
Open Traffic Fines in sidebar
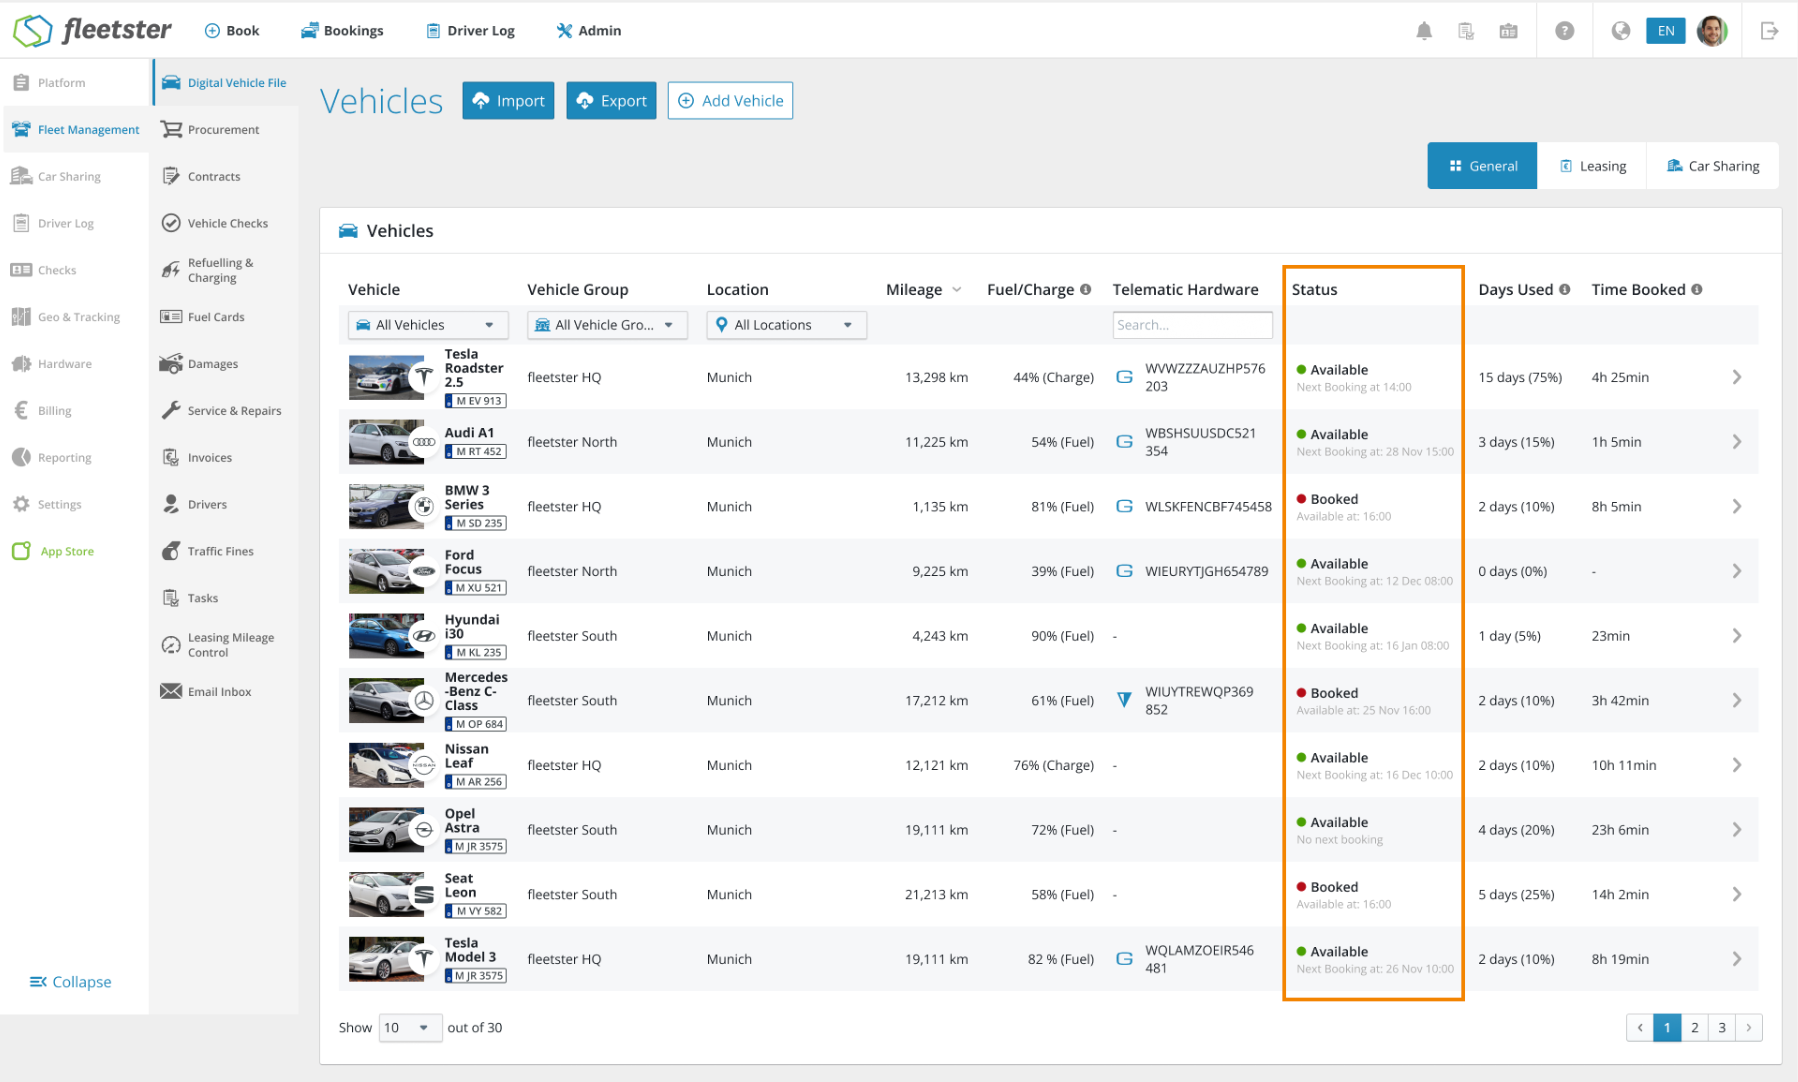[208, 551]
